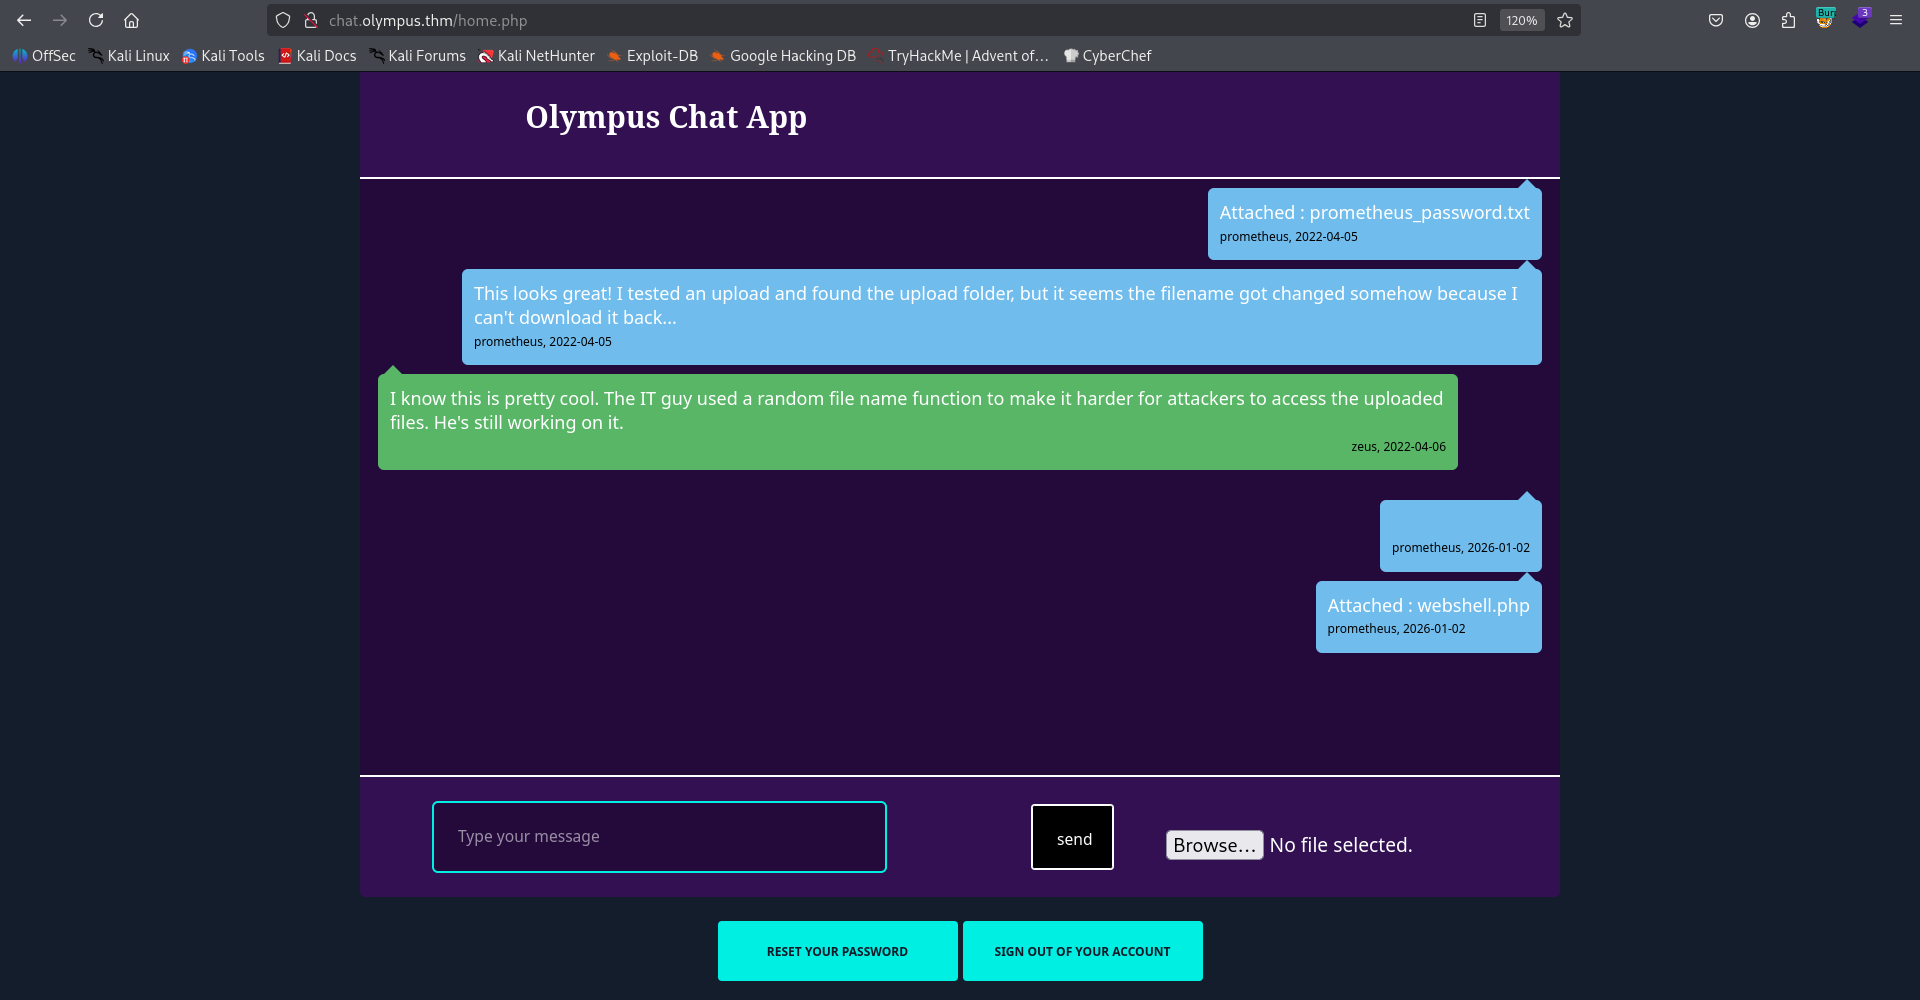Screen dimensions: 1920x1000
Task: Open the extensions puzzle-piece panel
Action: 1789,20
